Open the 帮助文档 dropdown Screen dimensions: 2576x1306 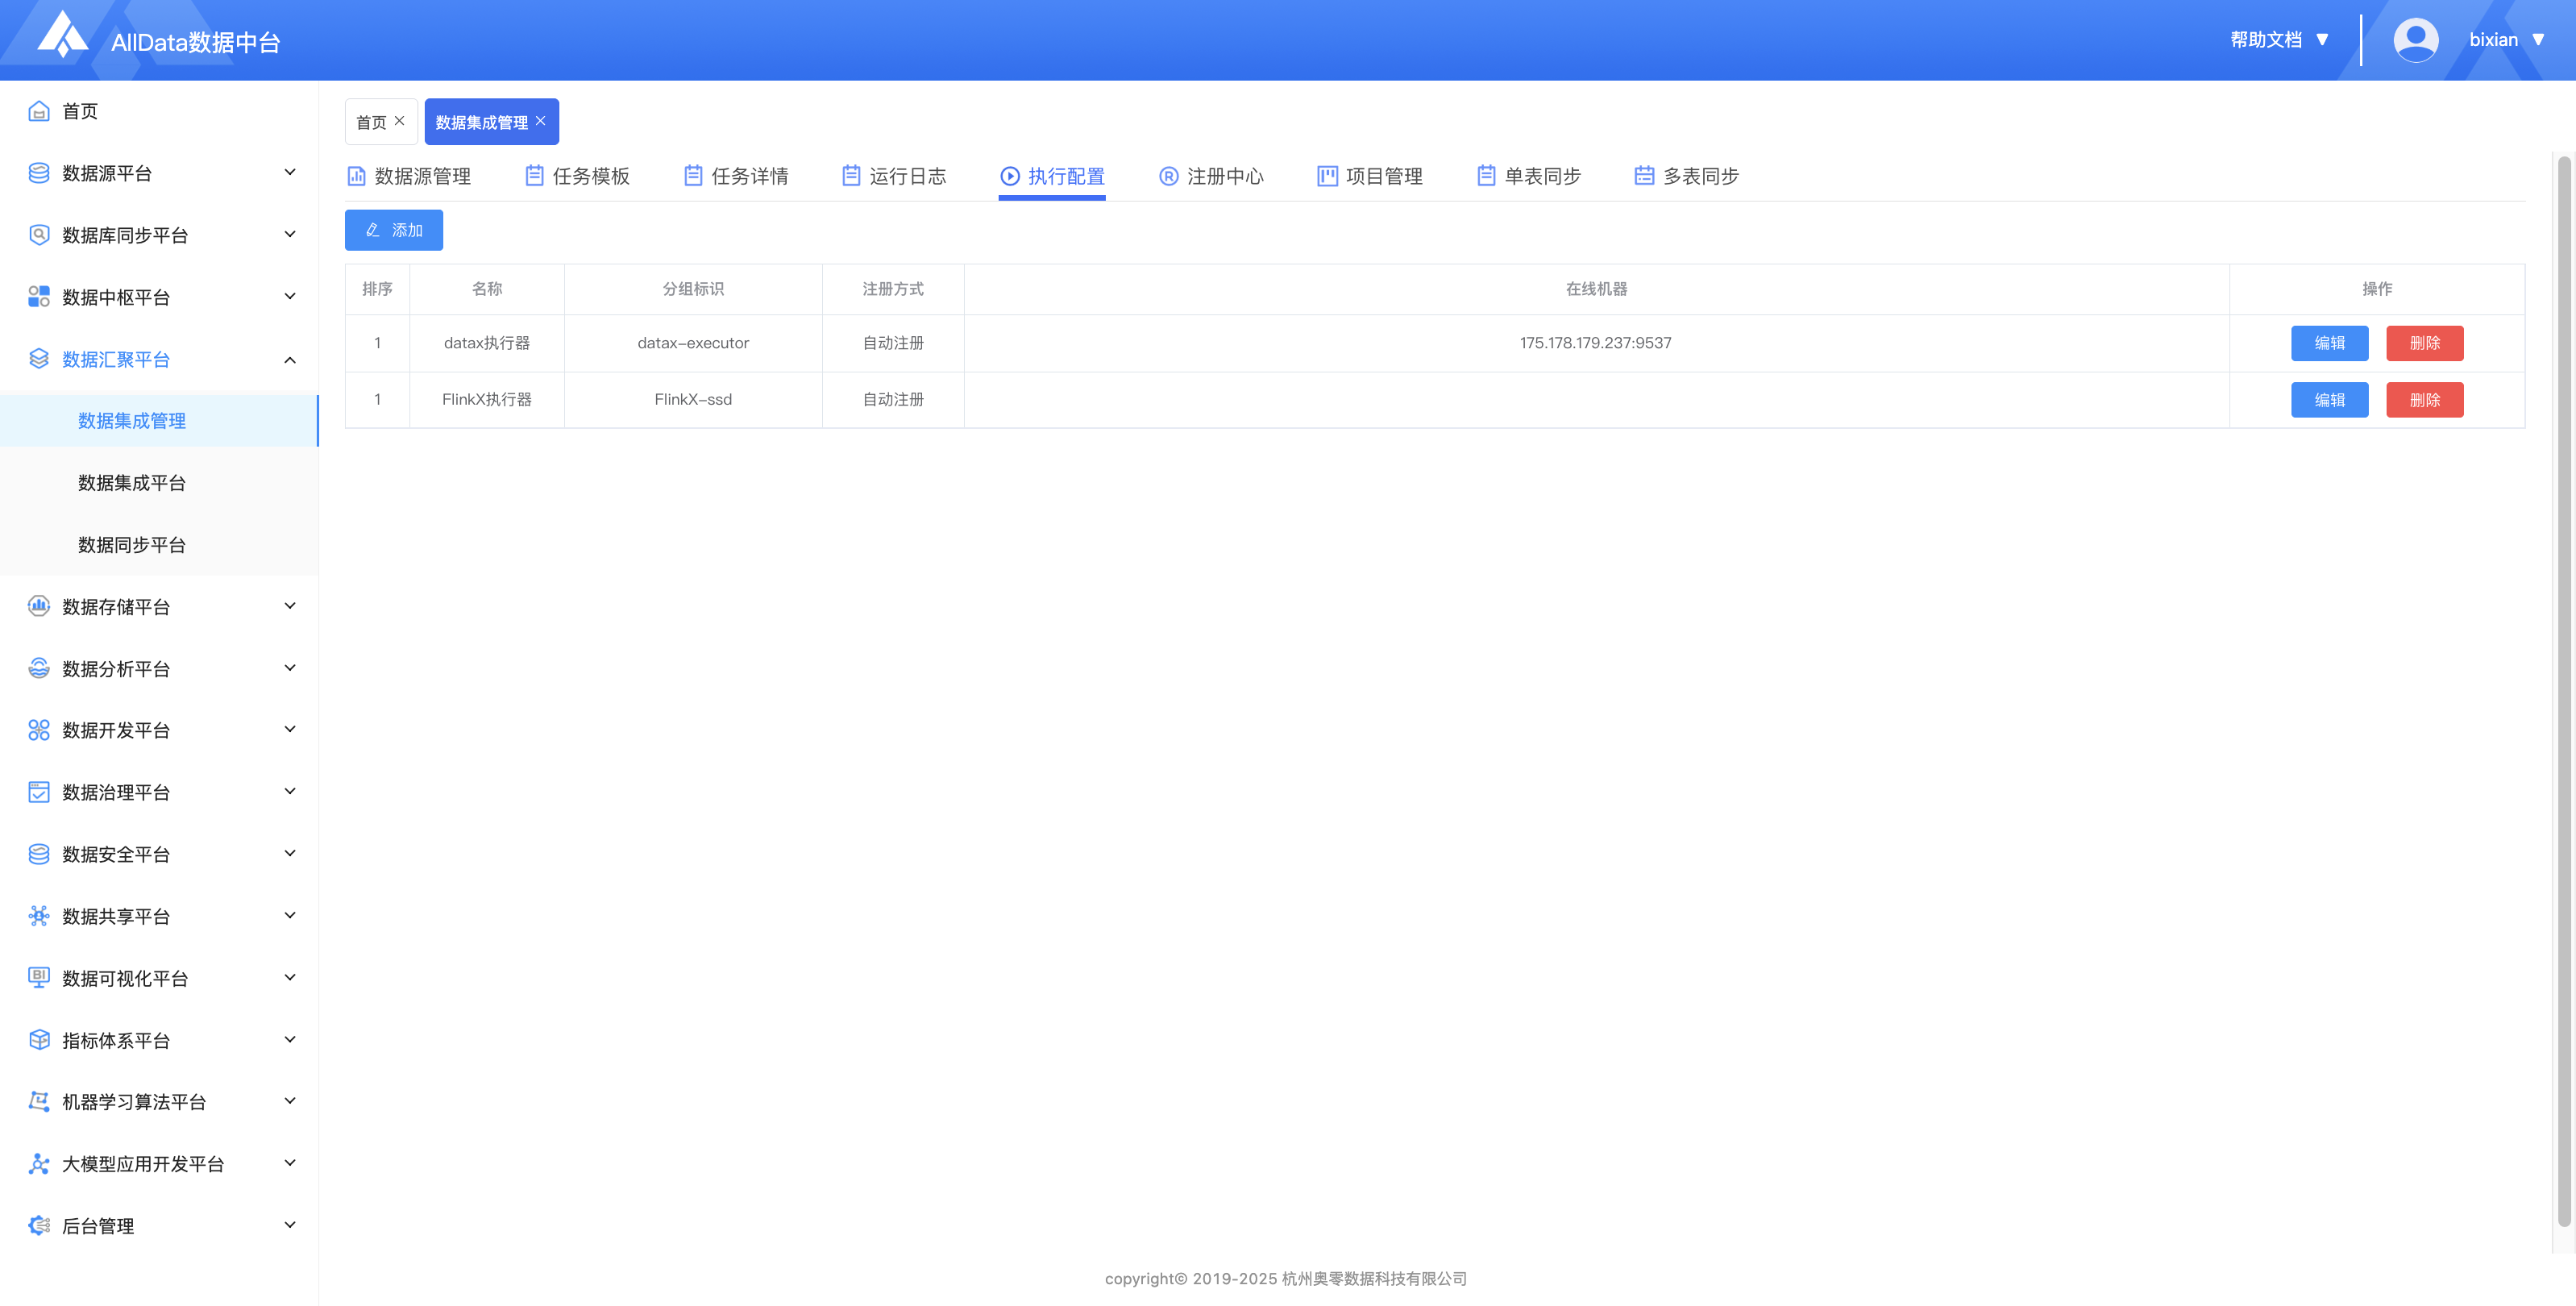coord(2279,40)
